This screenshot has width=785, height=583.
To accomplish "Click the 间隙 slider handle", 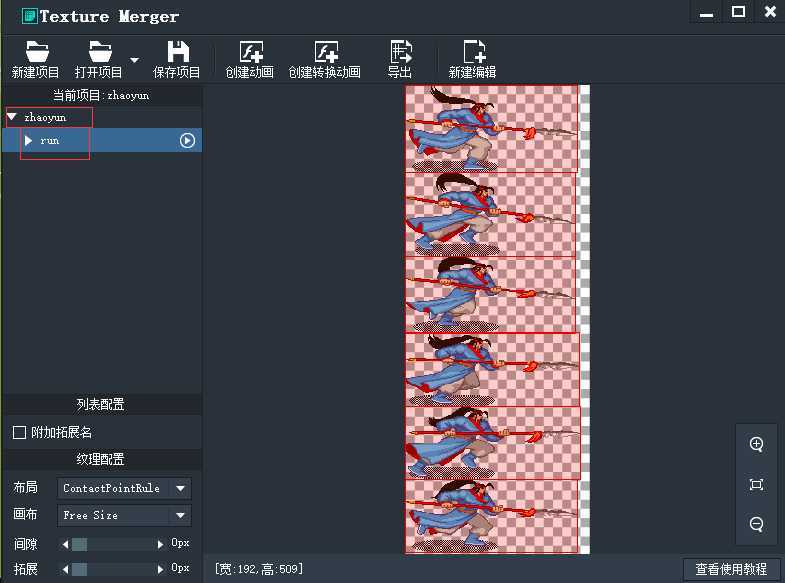I will tap(80, 544).
